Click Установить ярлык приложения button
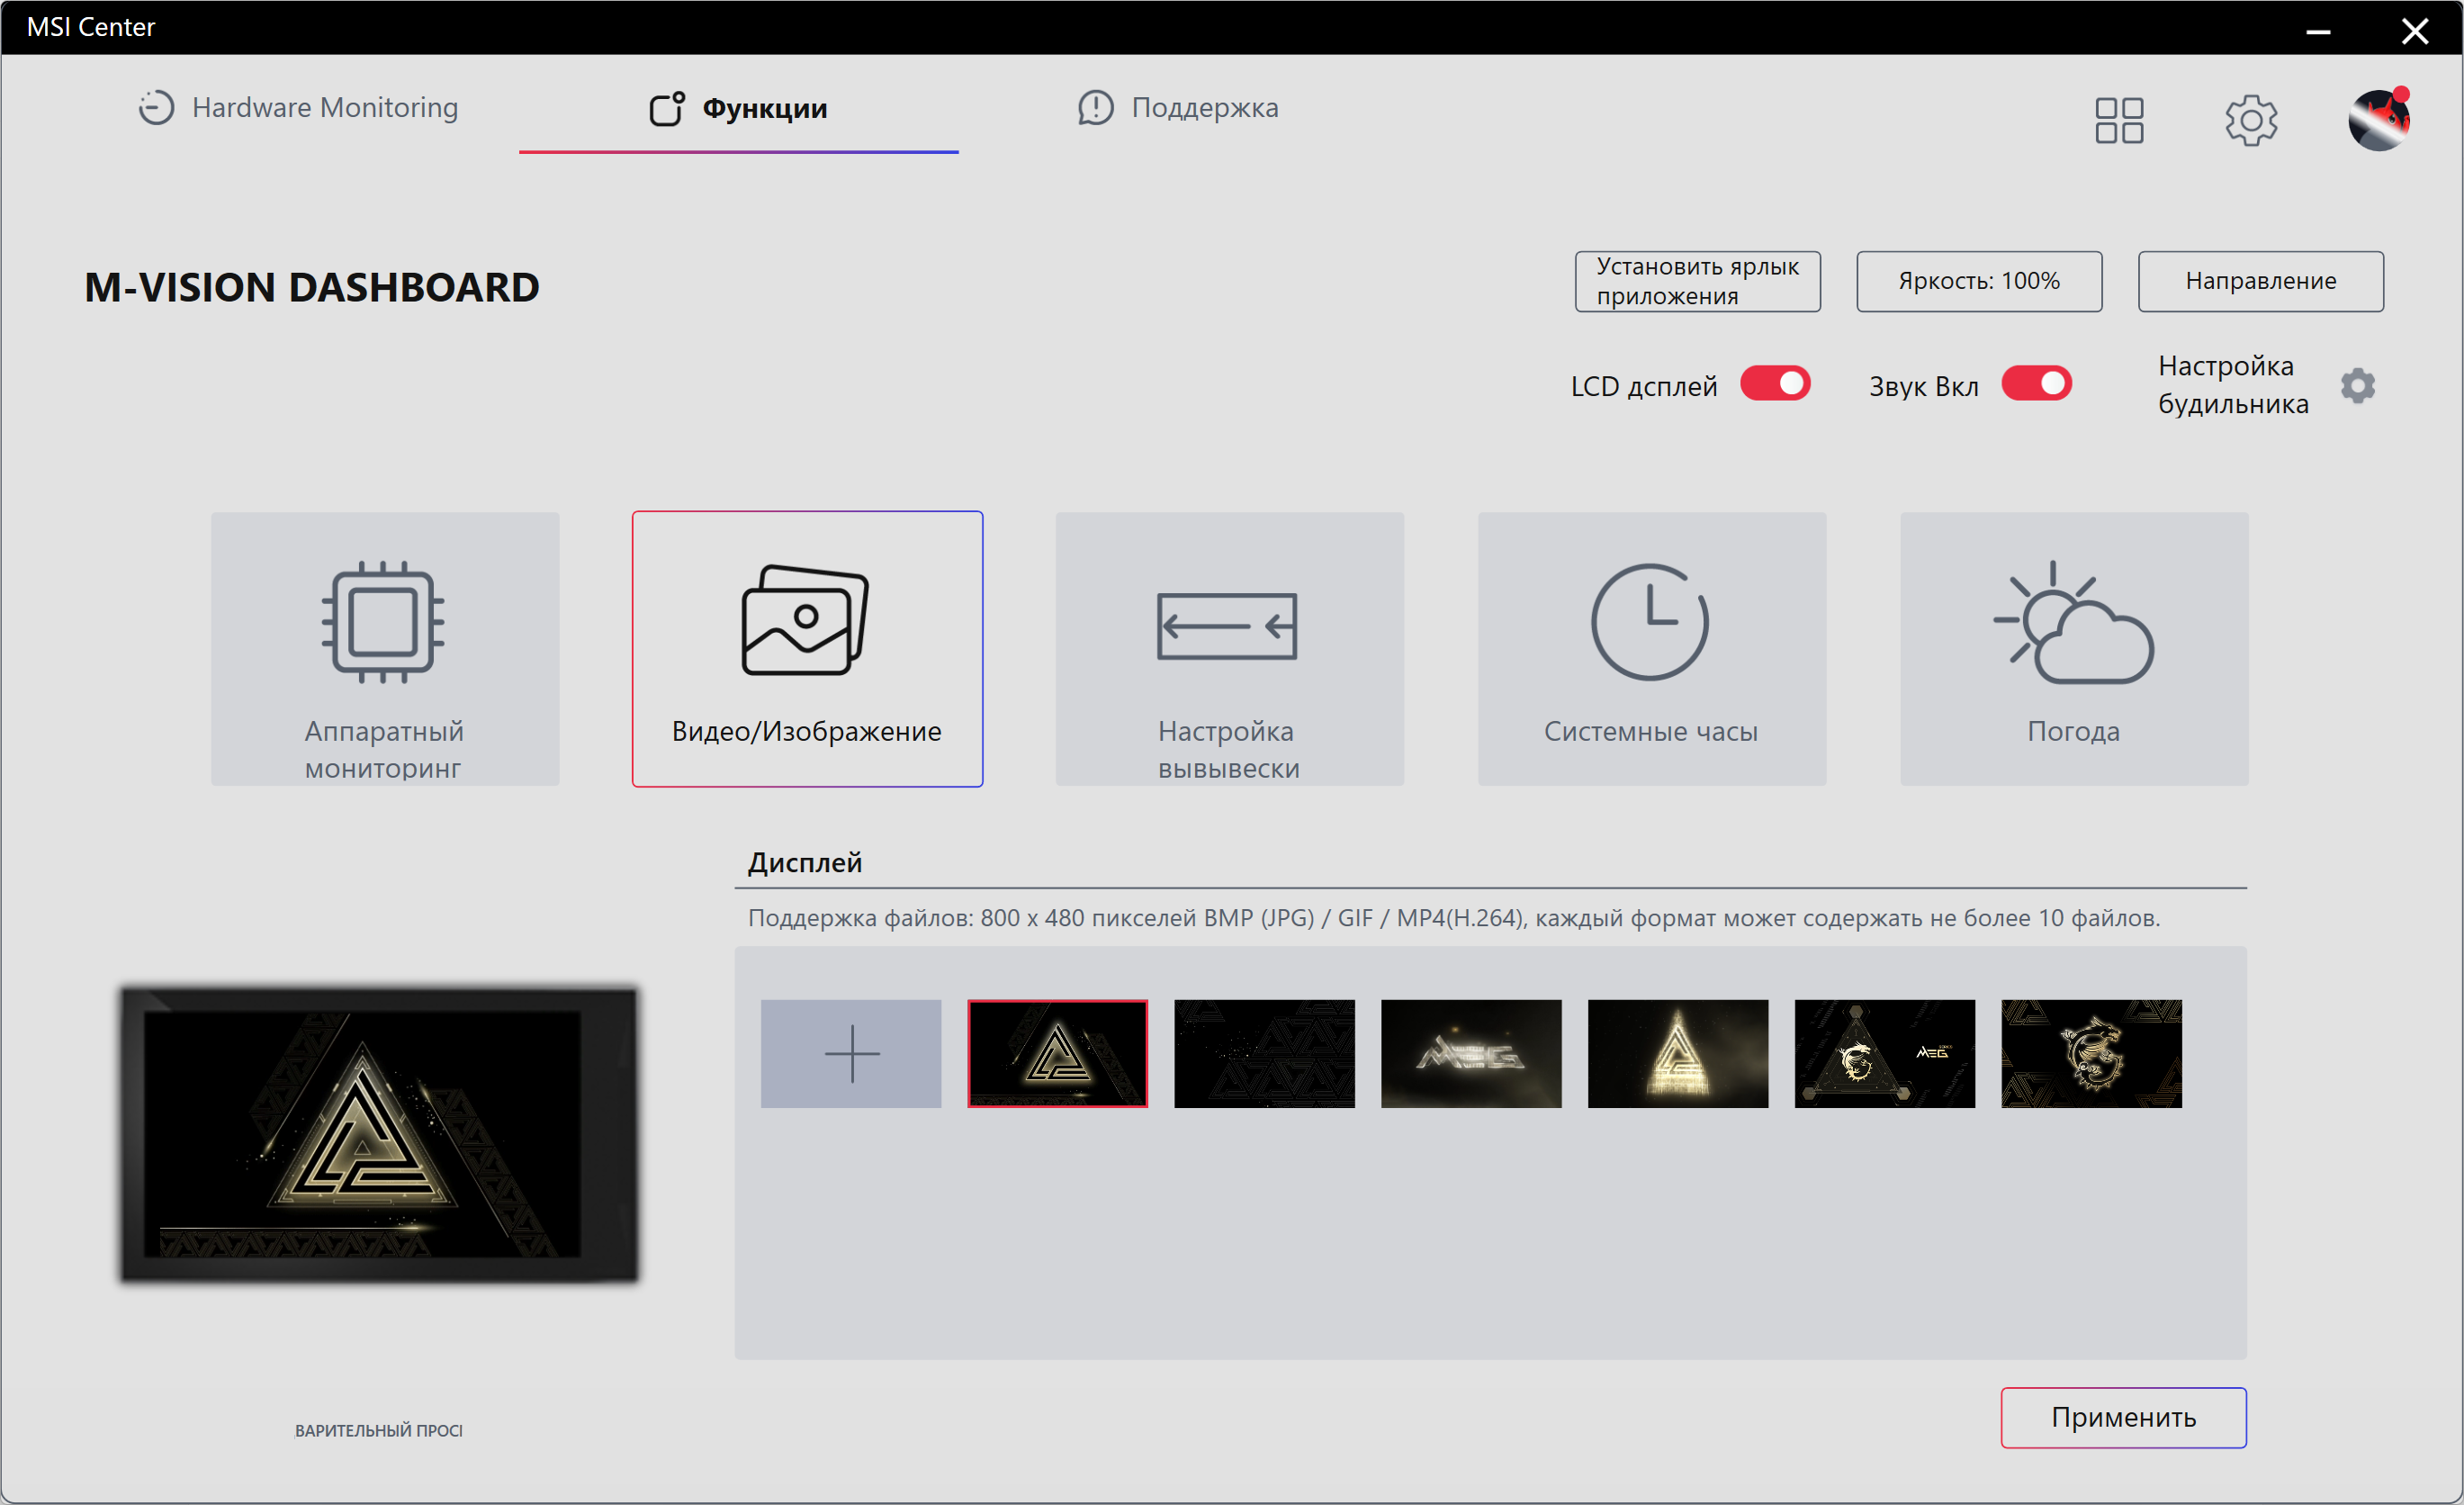The width and height of the screenshot is (2464, 1505). pyautogui.click(x=1698, y=281)
